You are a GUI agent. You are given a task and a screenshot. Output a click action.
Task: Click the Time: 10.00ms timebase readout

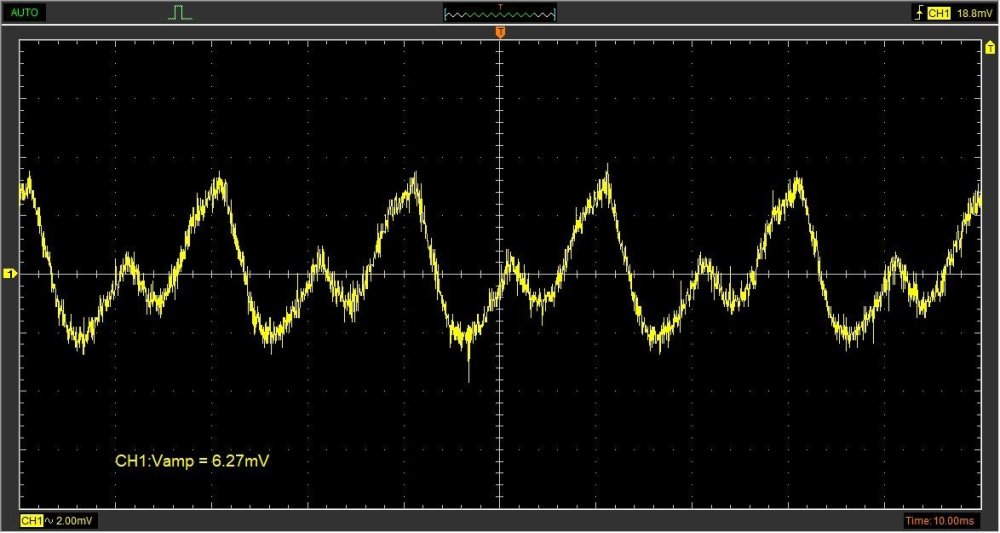tap(945, 522)
